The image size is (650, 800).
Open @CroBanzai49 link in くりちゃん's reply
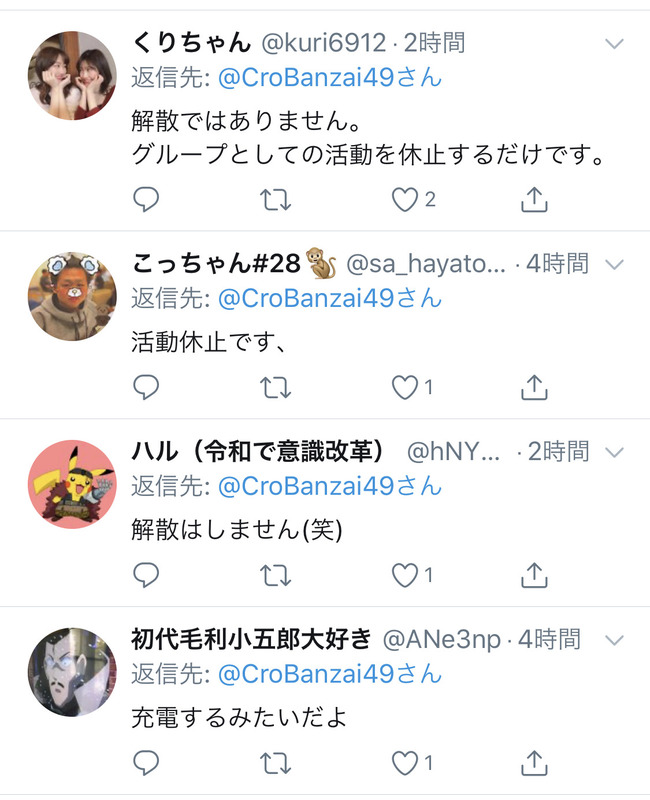[330, 78]
